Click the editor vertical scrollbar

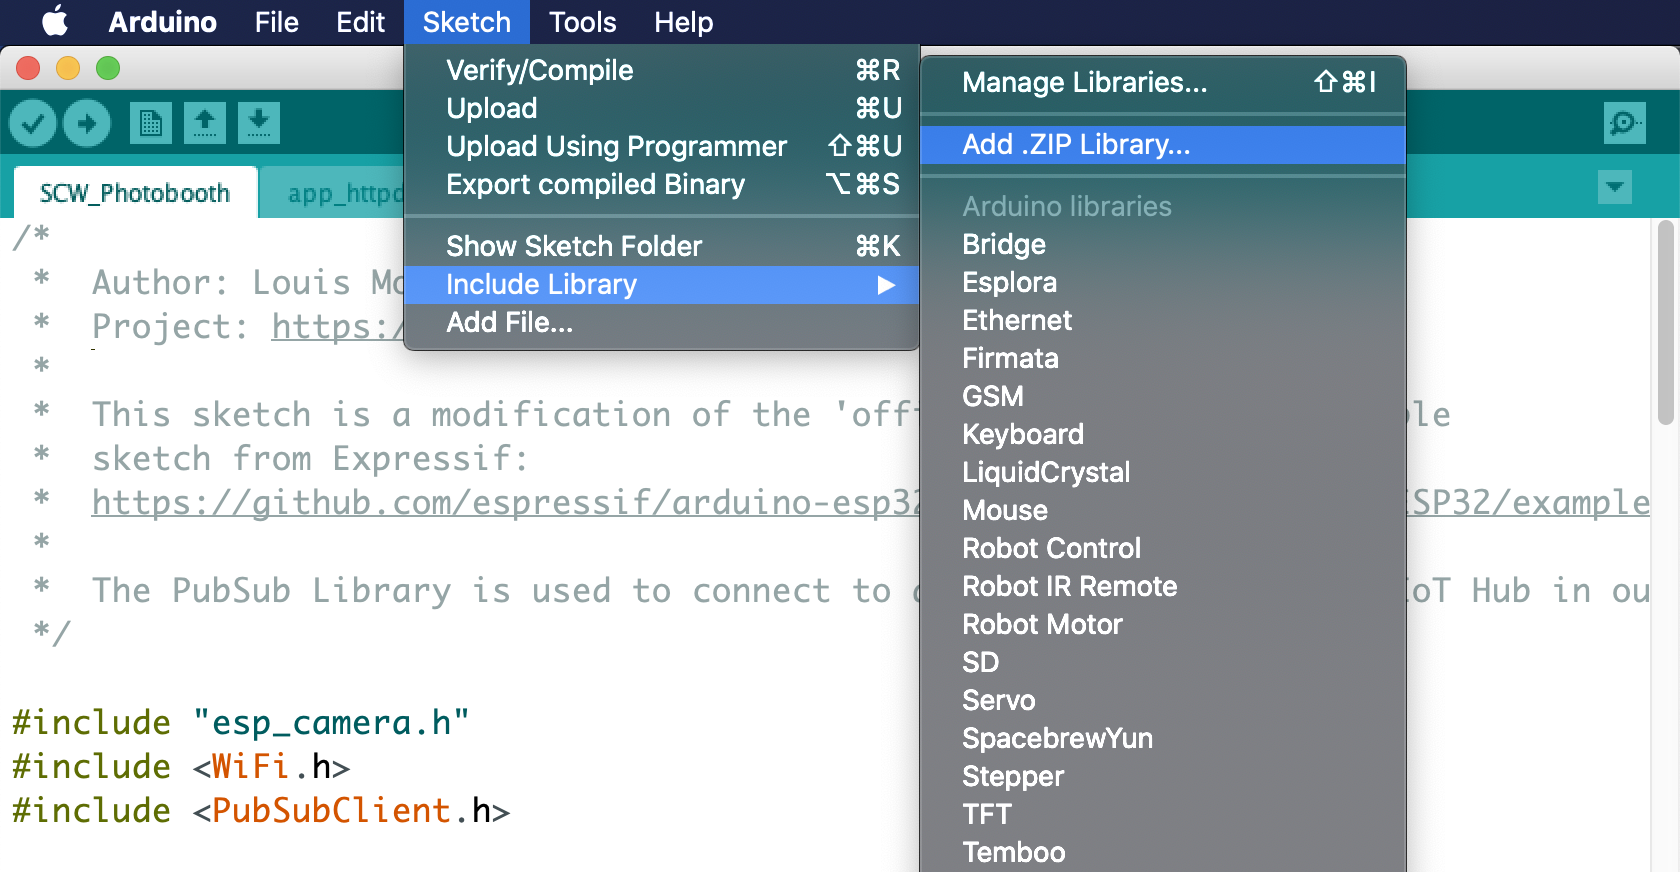1665,322
